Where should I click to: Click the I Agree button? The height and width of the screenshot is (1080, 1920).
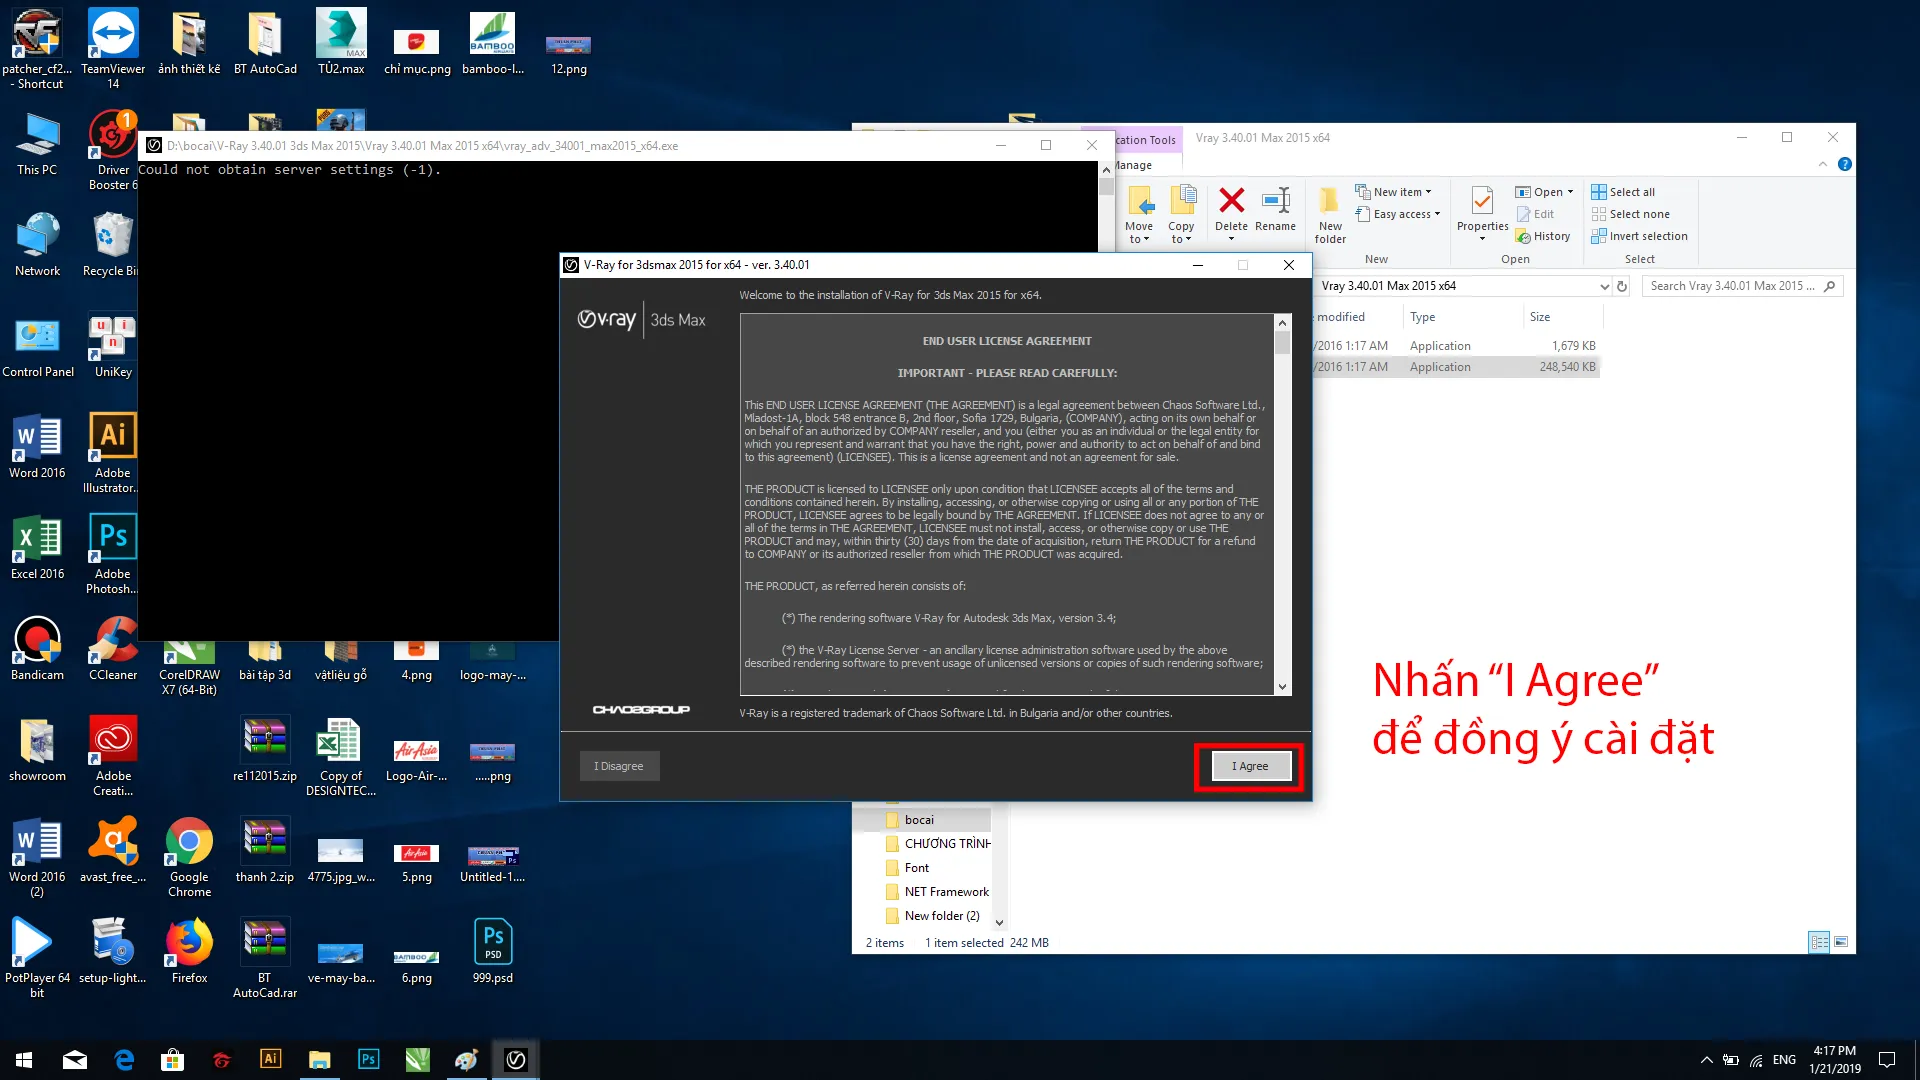(1250, 766)
